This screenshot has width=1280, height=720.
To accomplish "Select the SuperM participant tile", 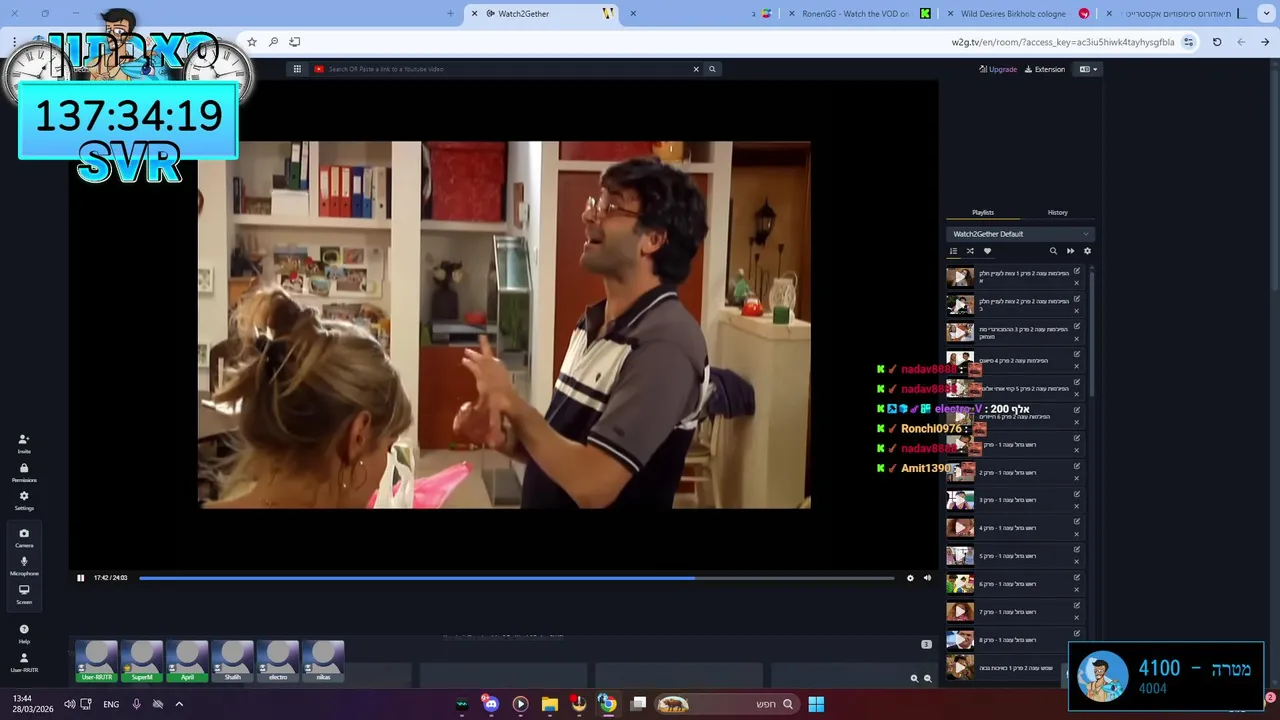I will (142, 662).
